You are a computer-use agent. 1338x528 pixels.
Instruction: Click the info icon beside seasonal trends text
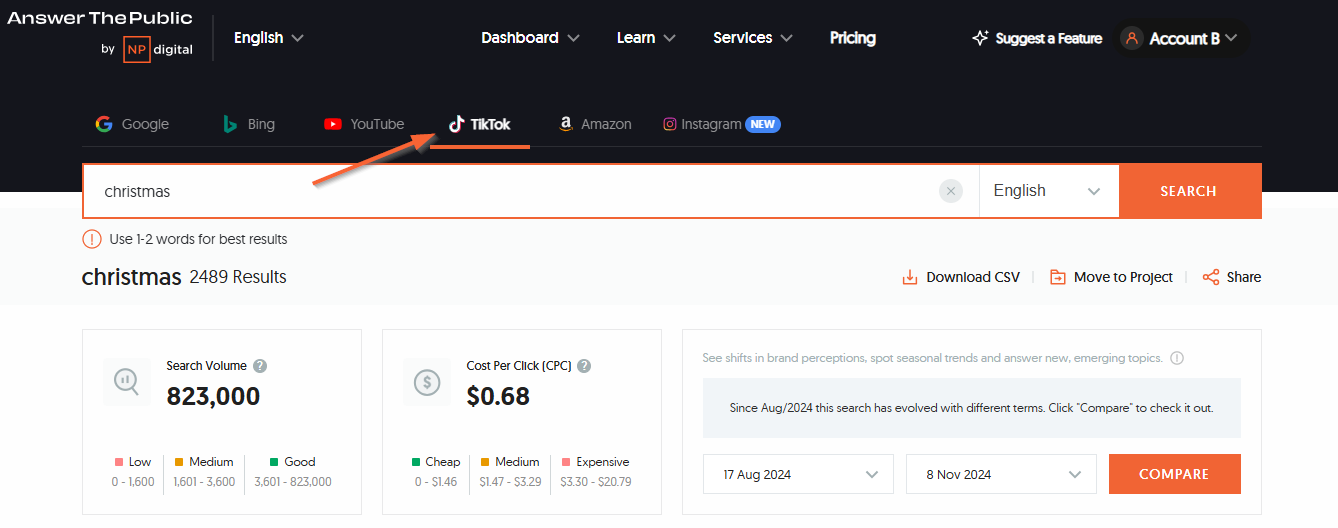[x=1177, y=358]
